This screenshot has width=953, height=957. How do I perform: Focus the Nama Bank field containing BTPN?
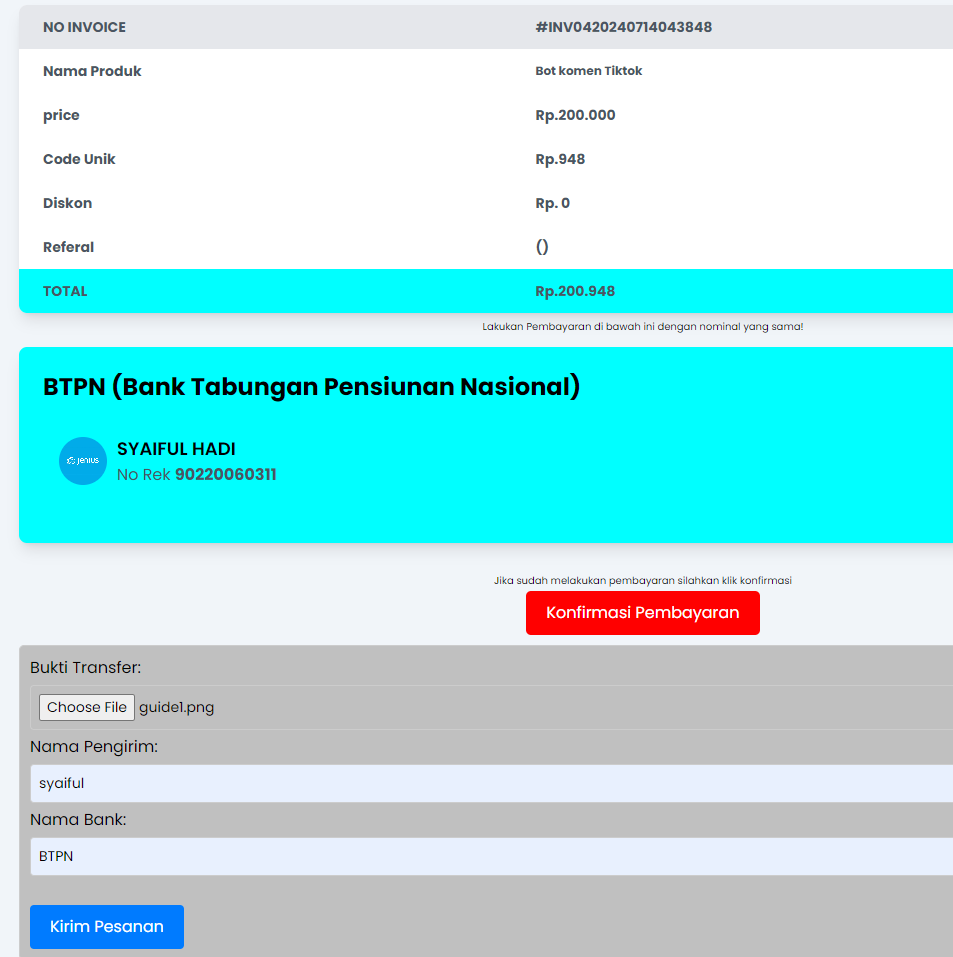(491, 856)
